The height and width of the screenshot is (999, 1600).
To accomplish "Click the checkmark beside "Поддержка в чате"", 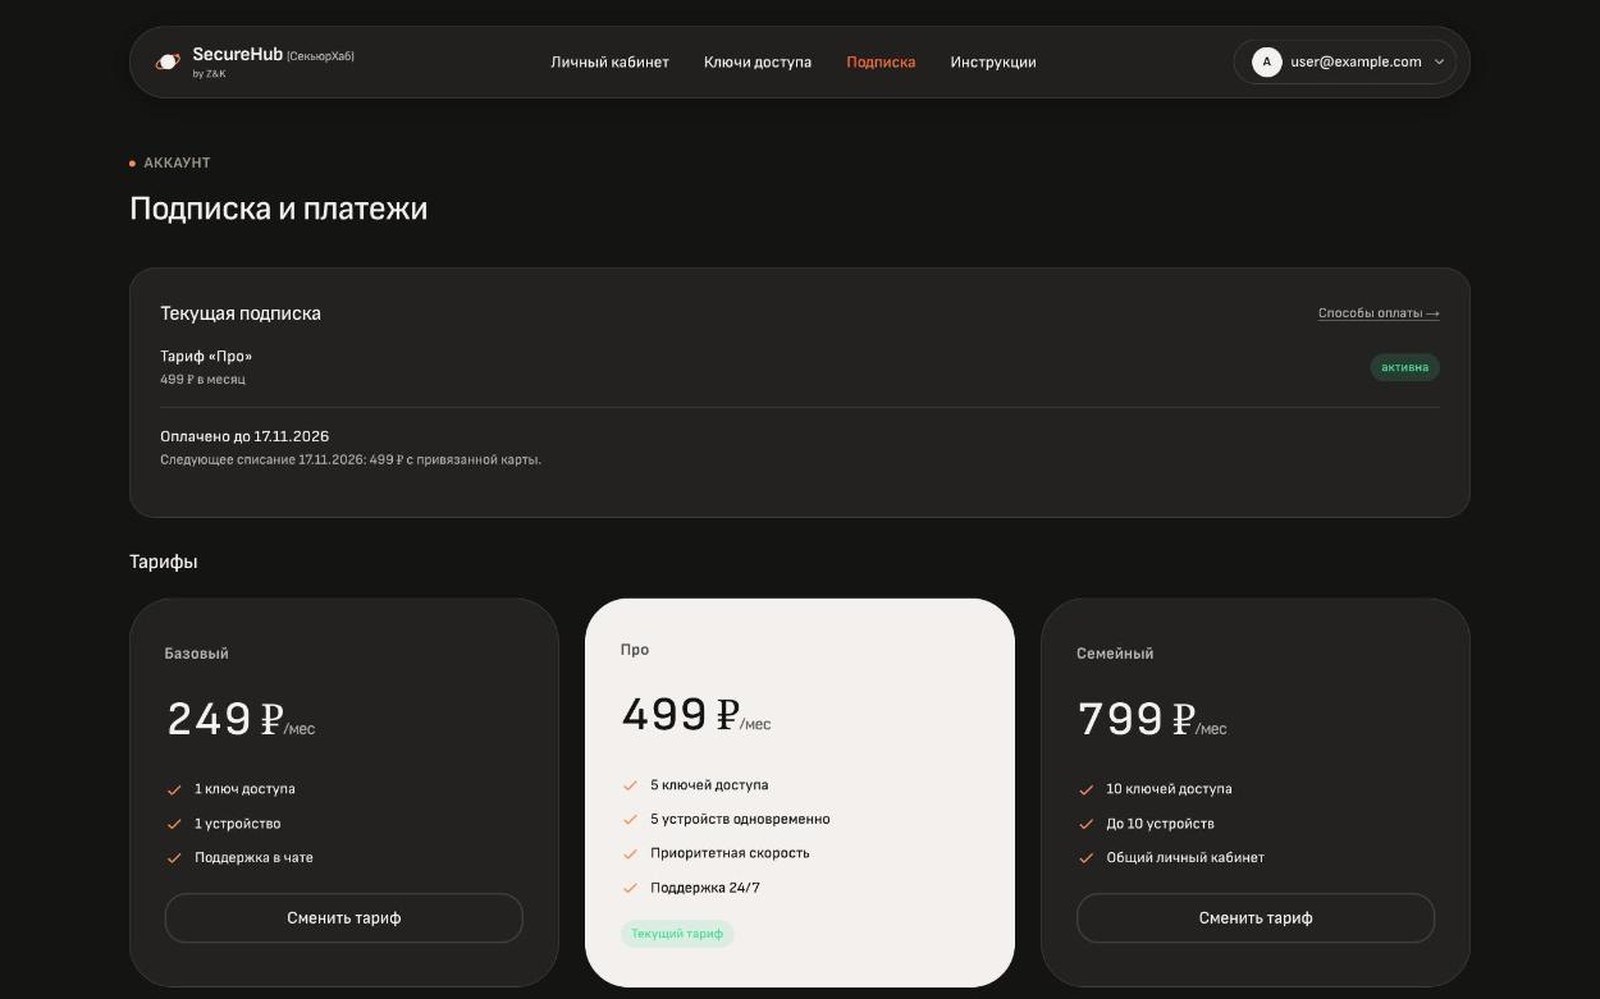I will (x=174, y=858).
